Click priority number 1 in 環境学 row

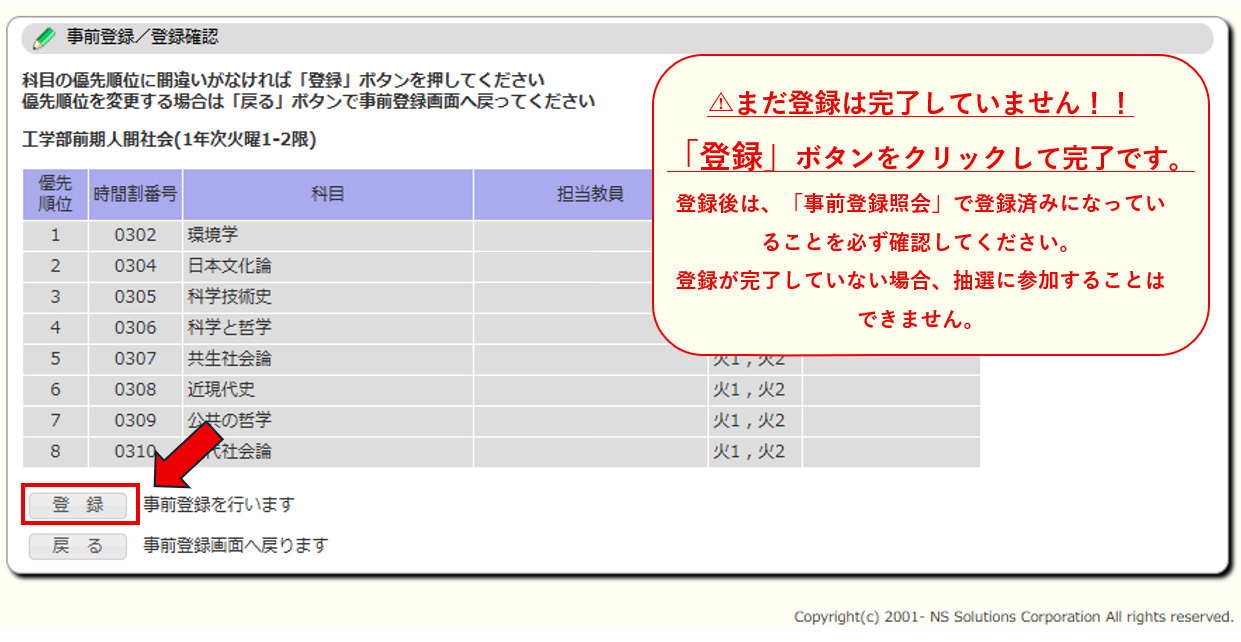[55, 235]
